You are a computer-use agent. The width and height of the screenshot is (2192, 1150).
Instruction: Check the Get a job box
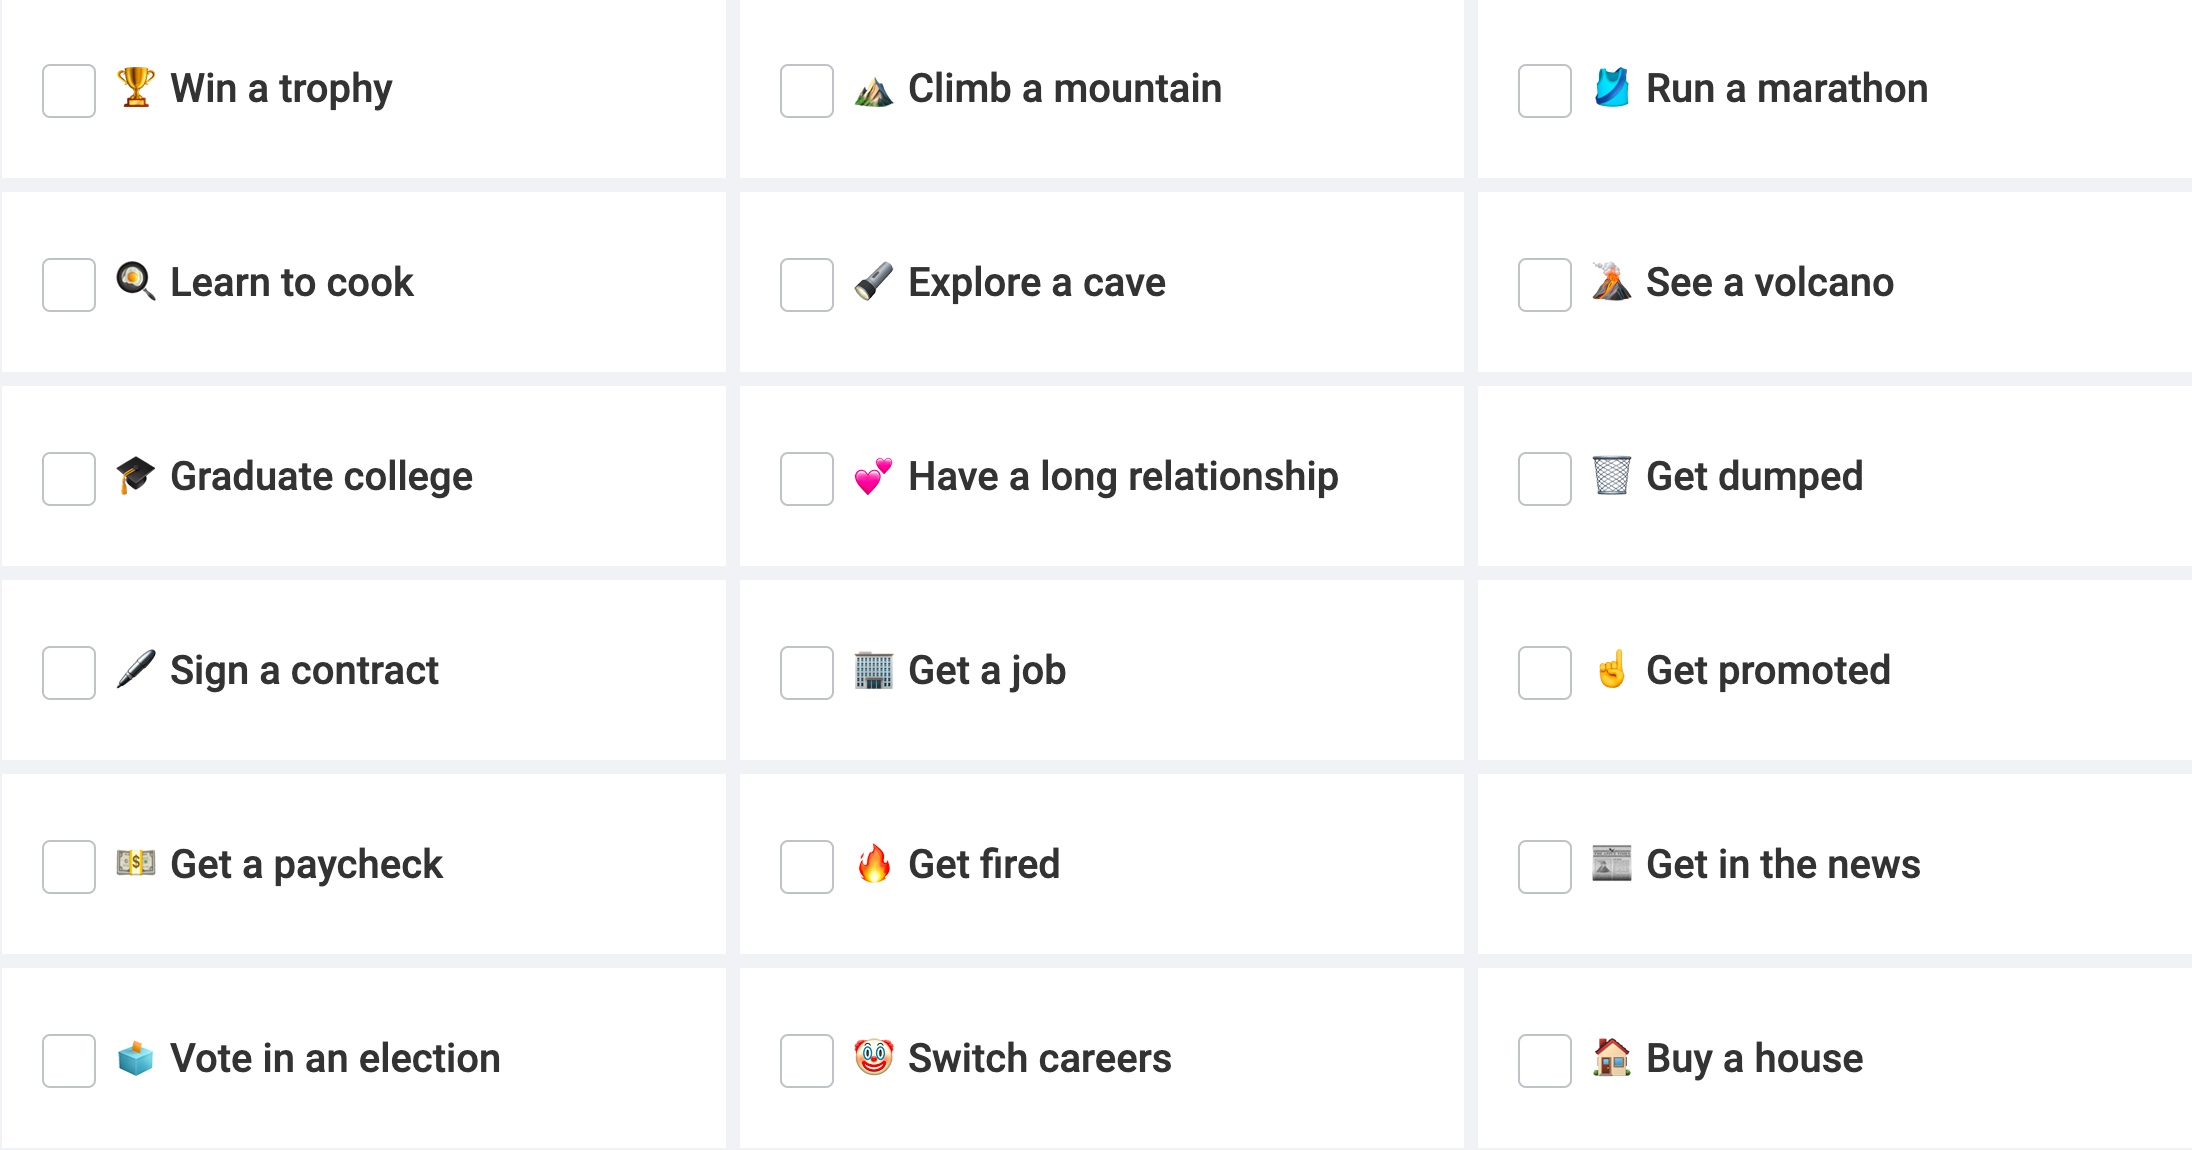pos(807,673)
